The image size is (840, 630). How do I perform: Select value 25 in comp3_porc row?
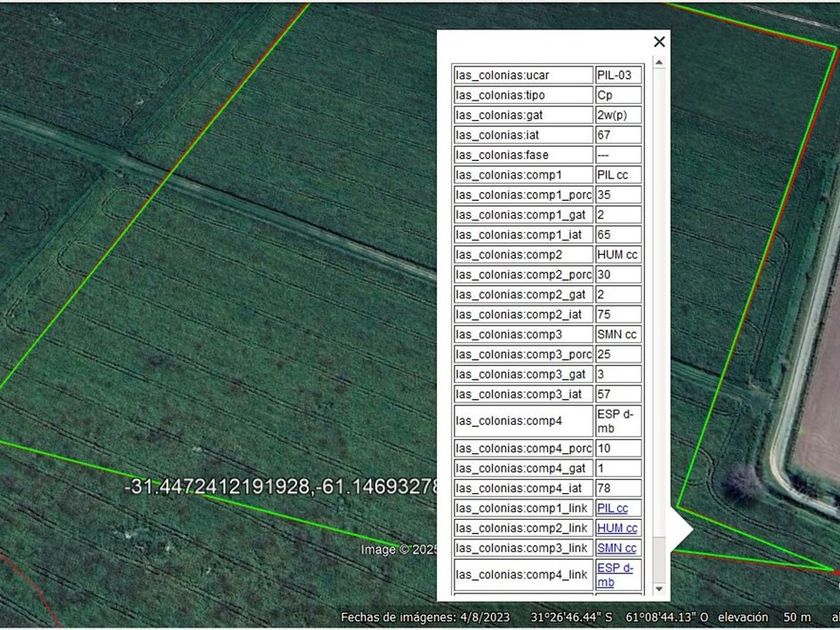618,354
